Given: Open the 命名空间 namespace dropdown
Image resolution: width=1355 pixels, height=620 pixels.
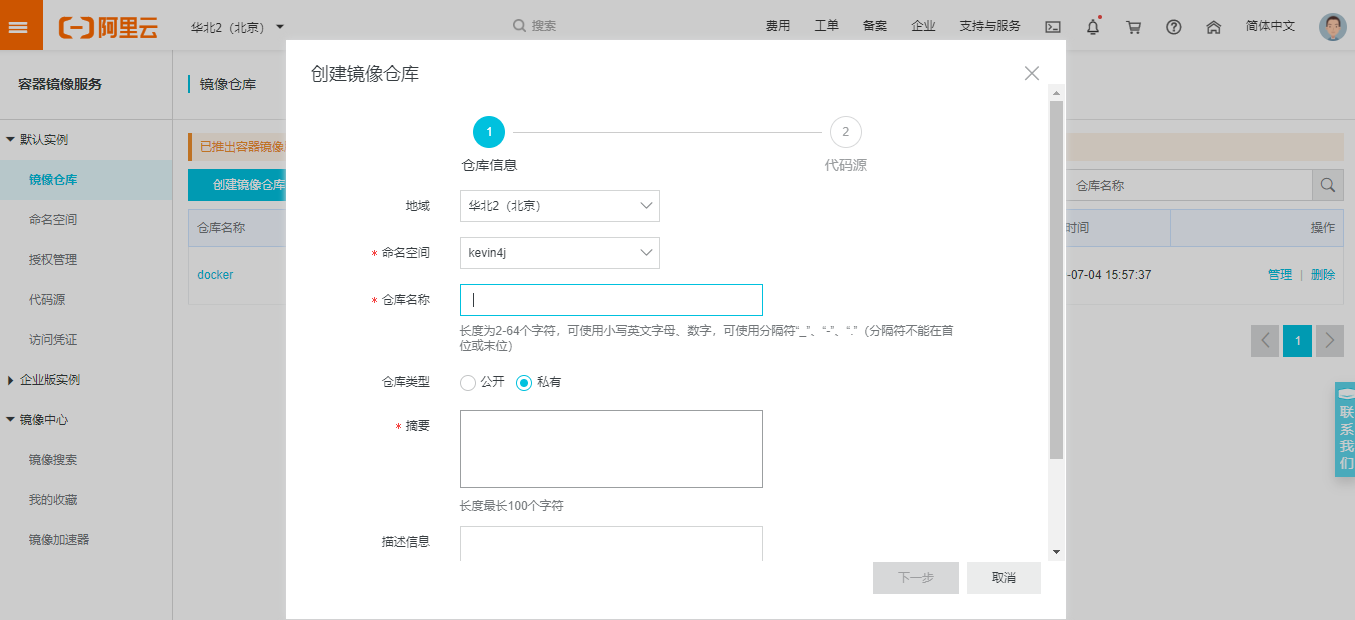Looking at the screenshot, I should [x=559, y=252].
